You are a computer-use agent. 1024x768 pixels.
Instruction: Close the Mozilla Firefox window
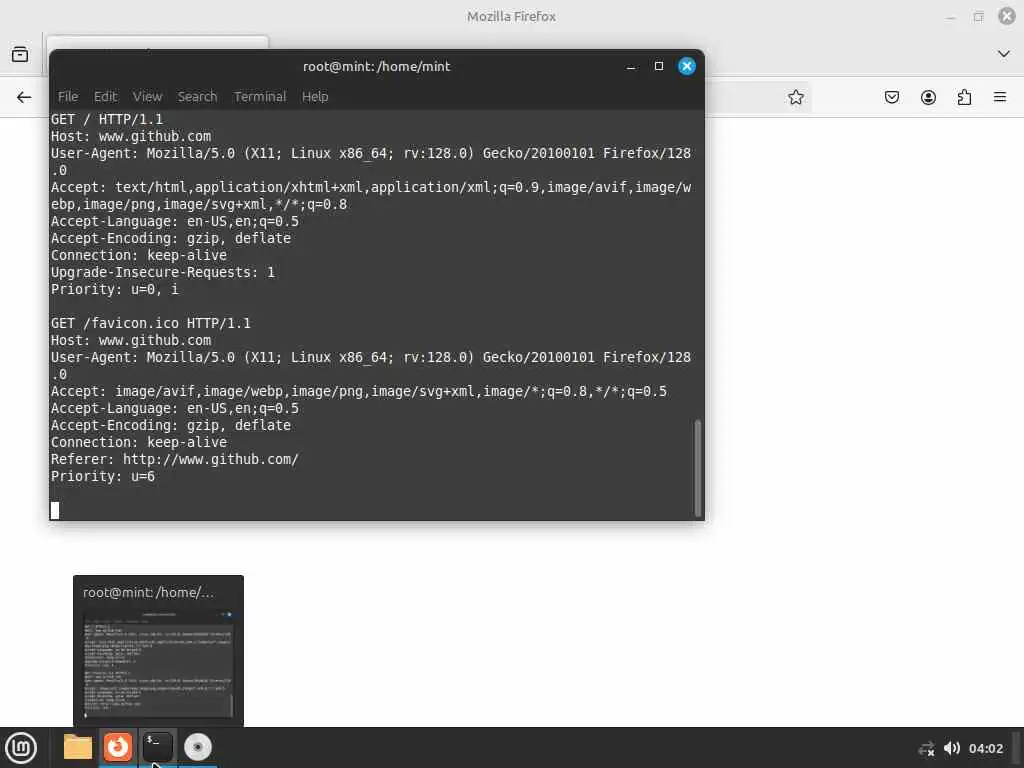pos(1007,16)
